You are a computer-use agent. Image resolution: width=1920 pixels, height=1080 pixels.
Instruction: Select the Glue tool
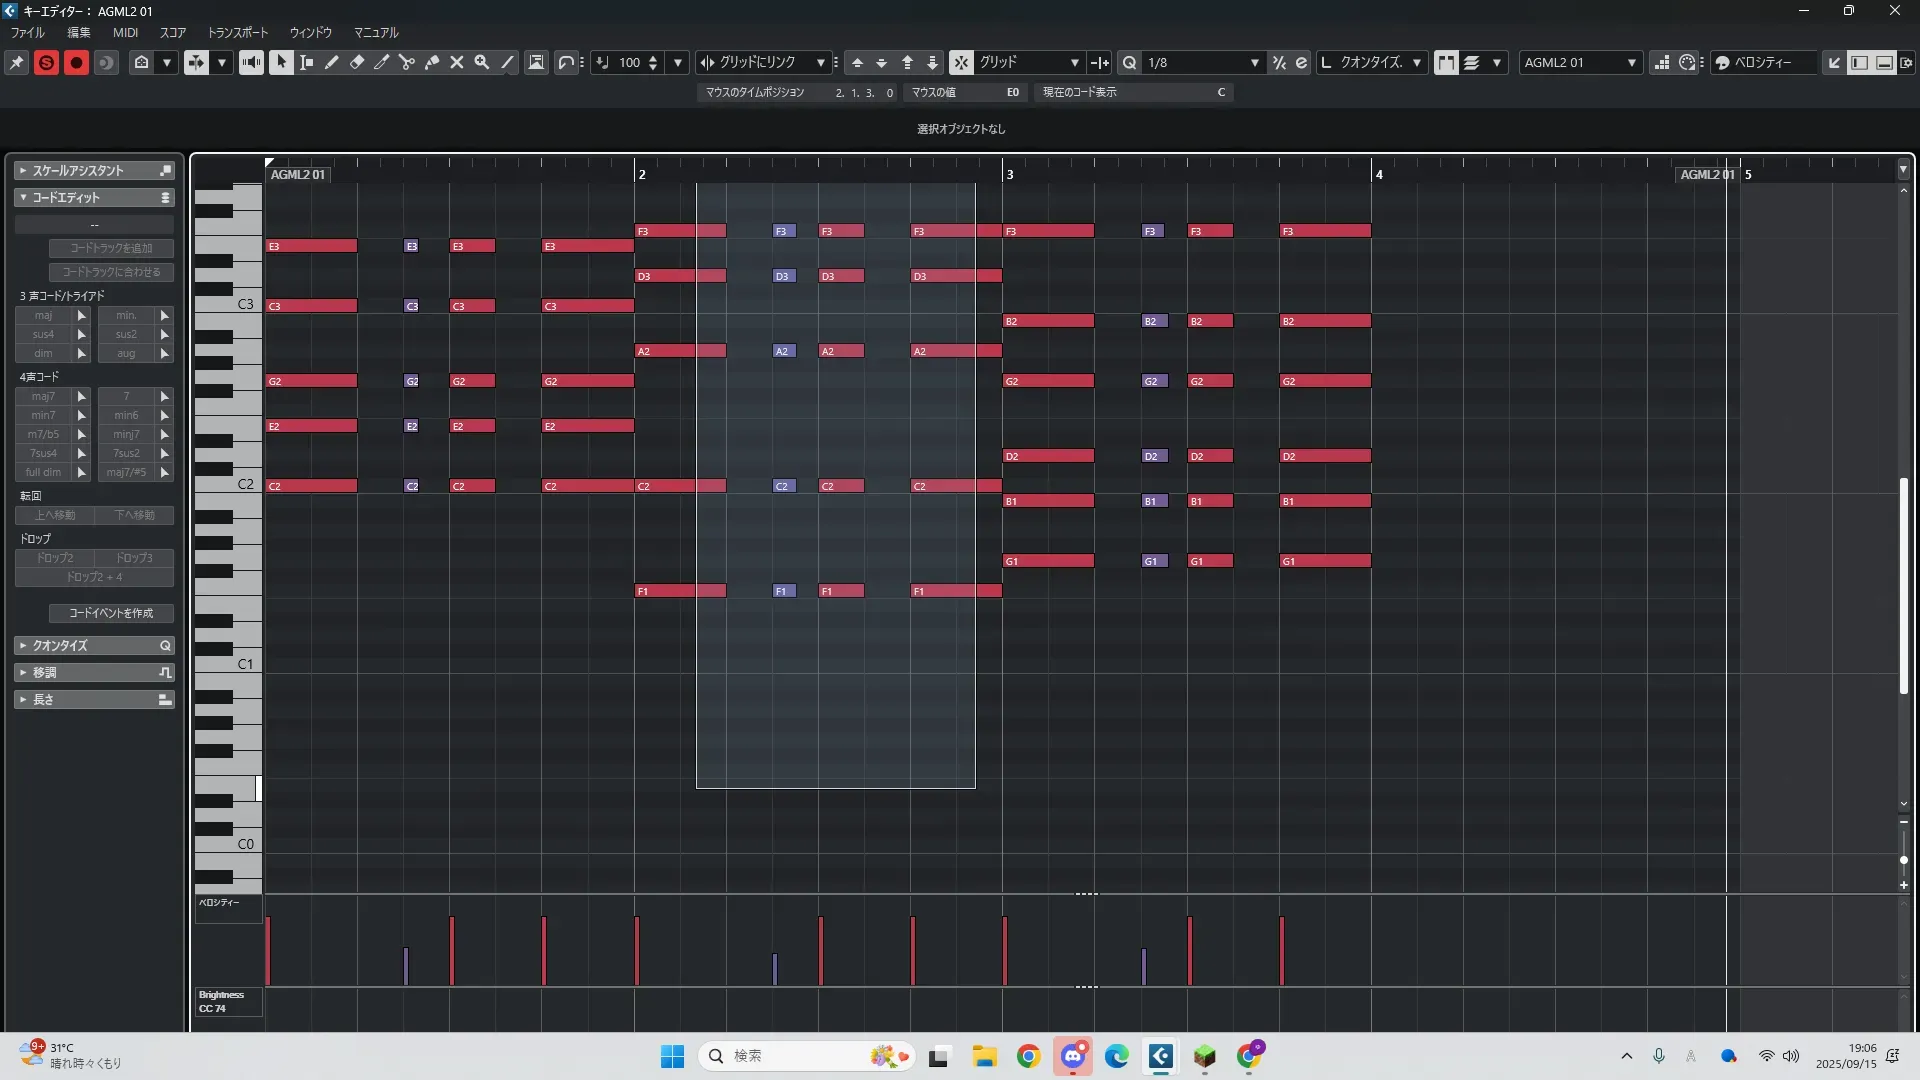432,62
